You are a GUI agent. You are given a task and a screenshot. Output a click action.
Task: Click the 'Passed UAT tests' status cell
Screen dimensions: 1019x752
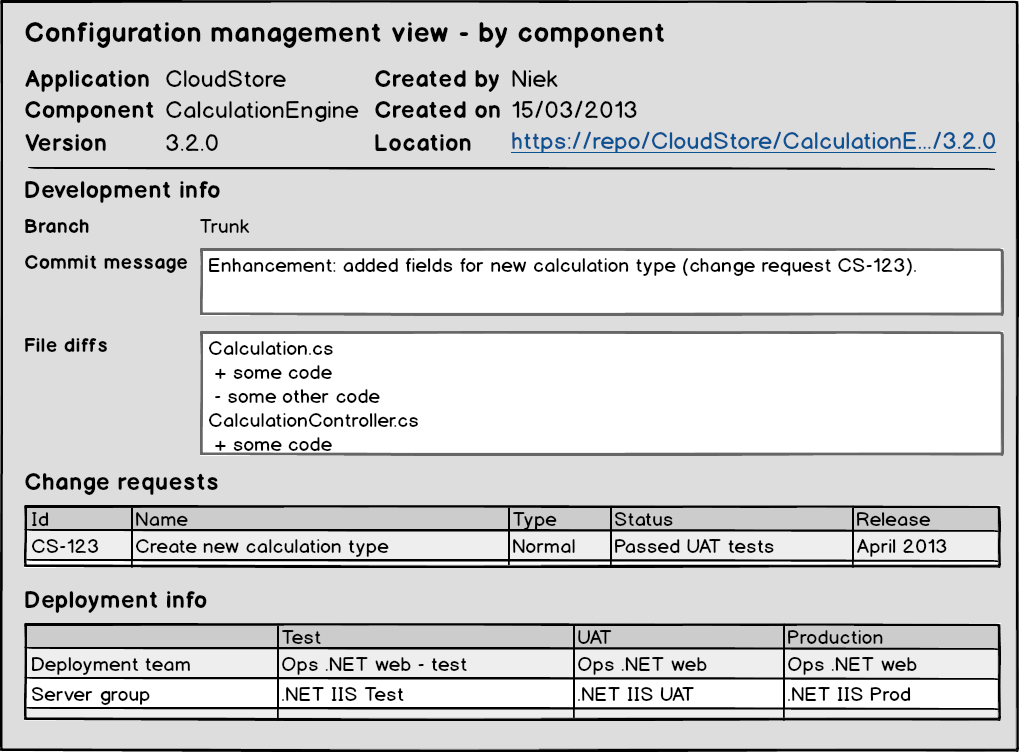pyautogui.click(x=731, y=546)
